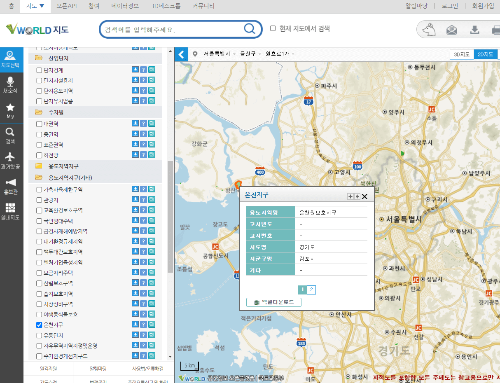The width and height of the screenshot is (500, 383).
Task: Show legend for the 대권역 layer
Action: pyautogui.click(x=152, y=124)
